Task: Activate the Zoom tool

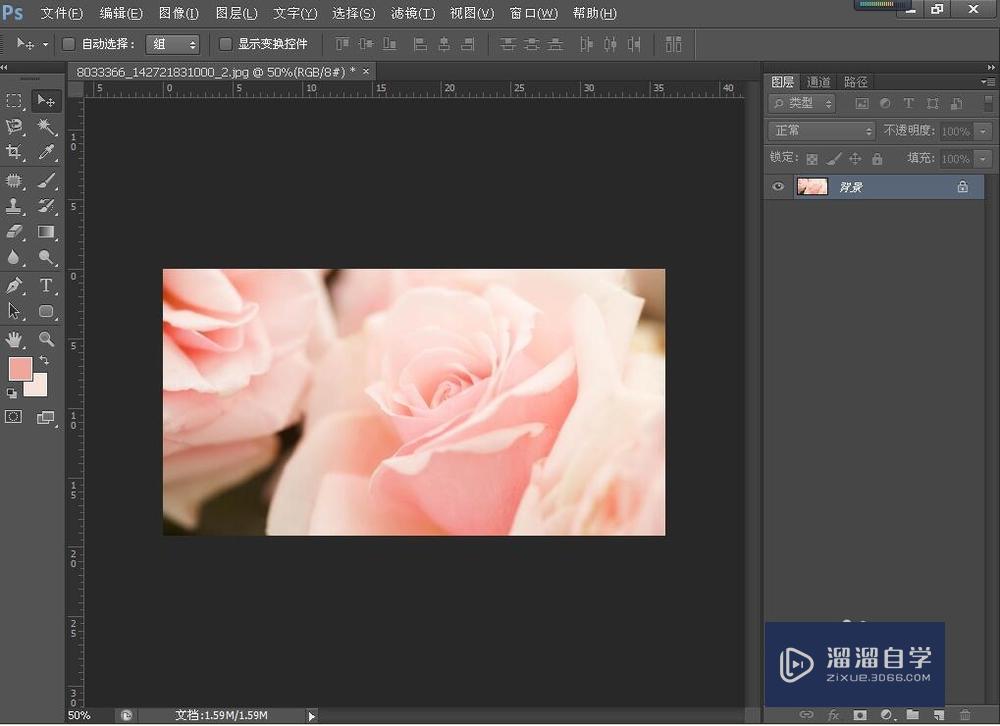Action: pos(46,340)
